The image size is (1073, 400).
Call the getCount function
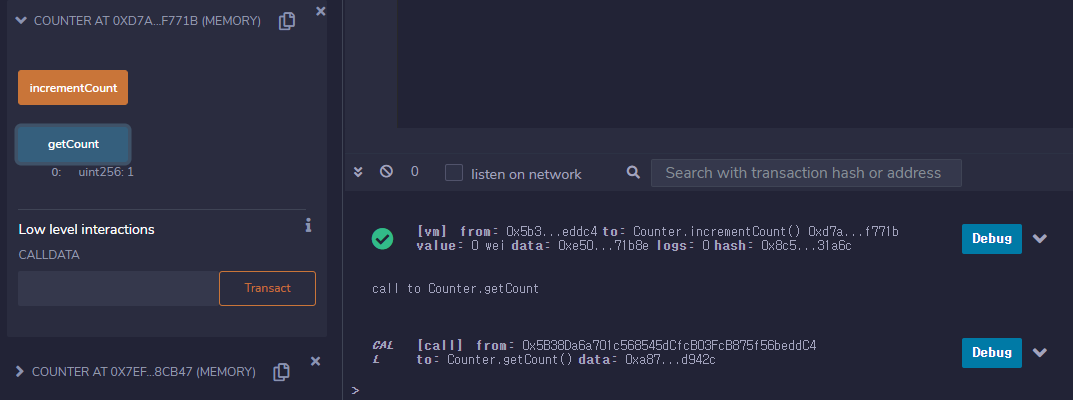pos(73,144)
